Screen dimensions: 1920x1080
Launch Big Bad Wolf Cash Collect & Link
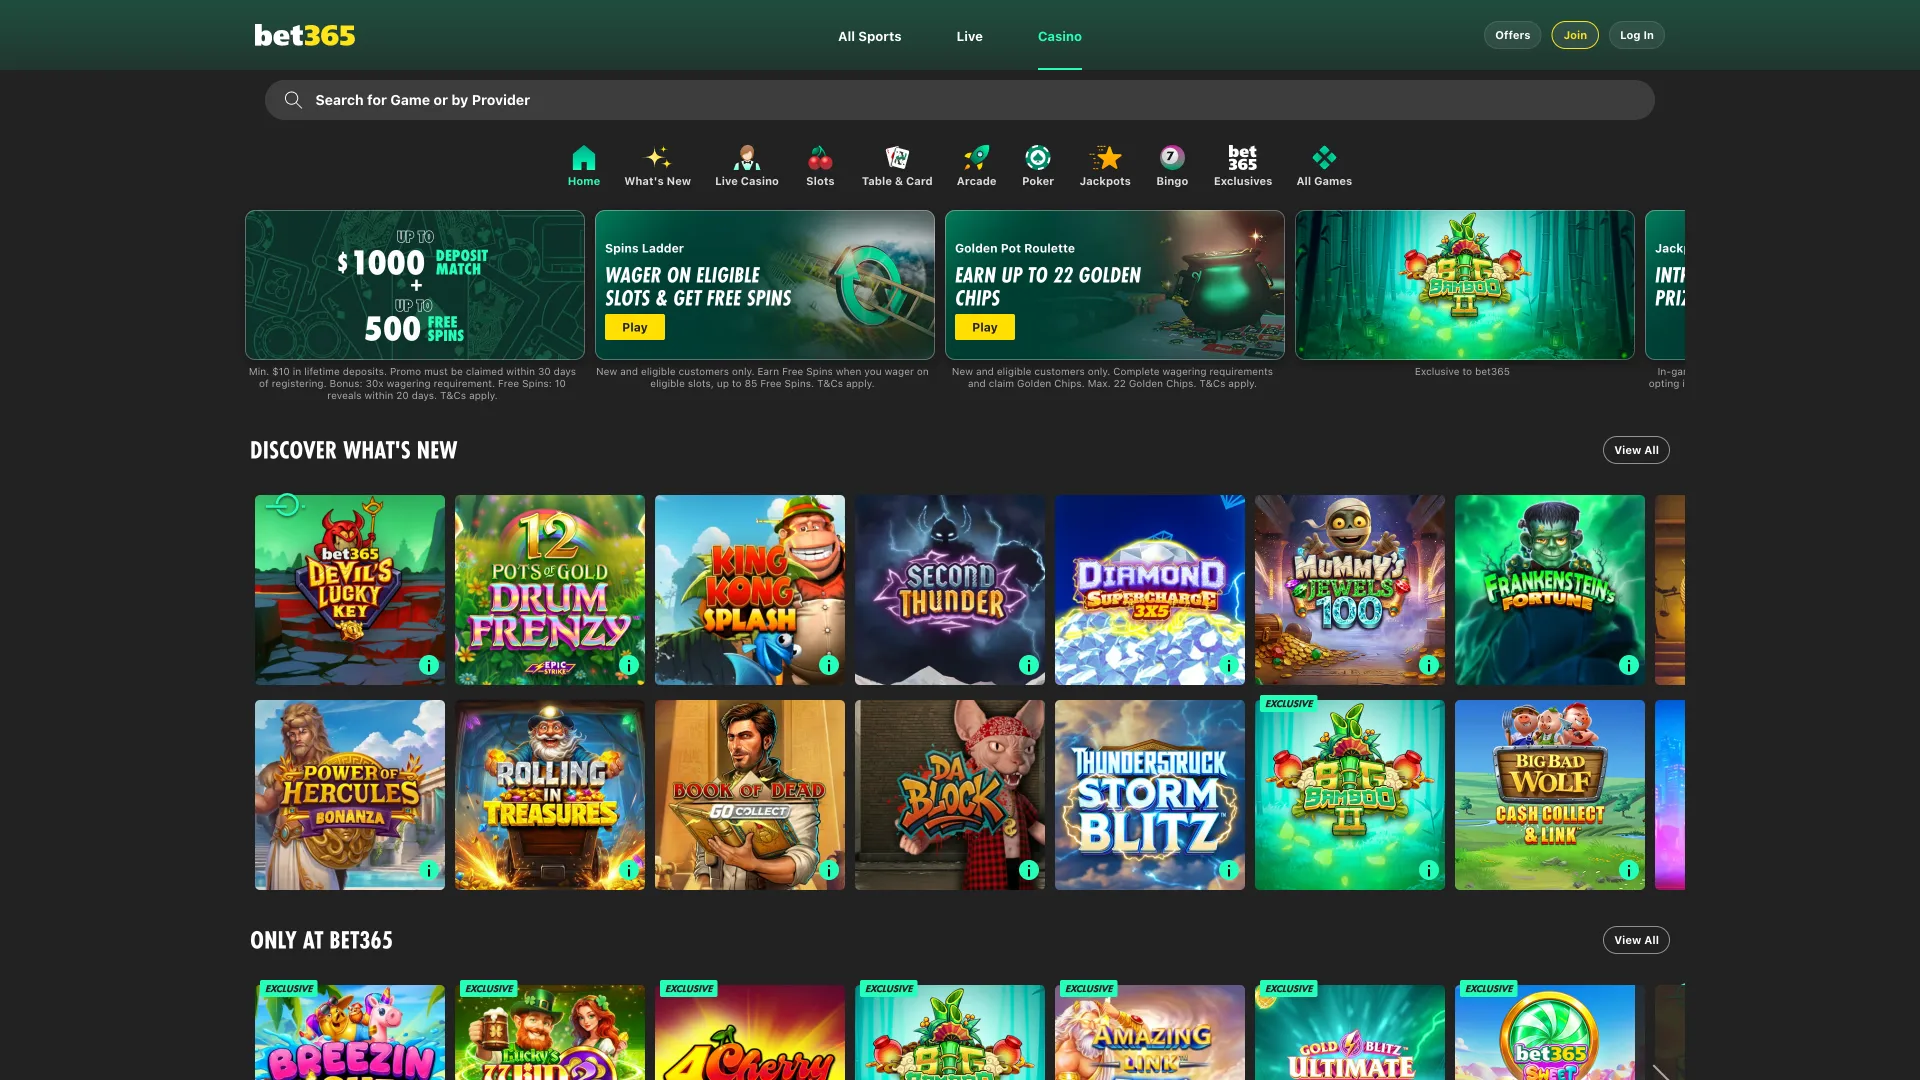coord(1550,795)
